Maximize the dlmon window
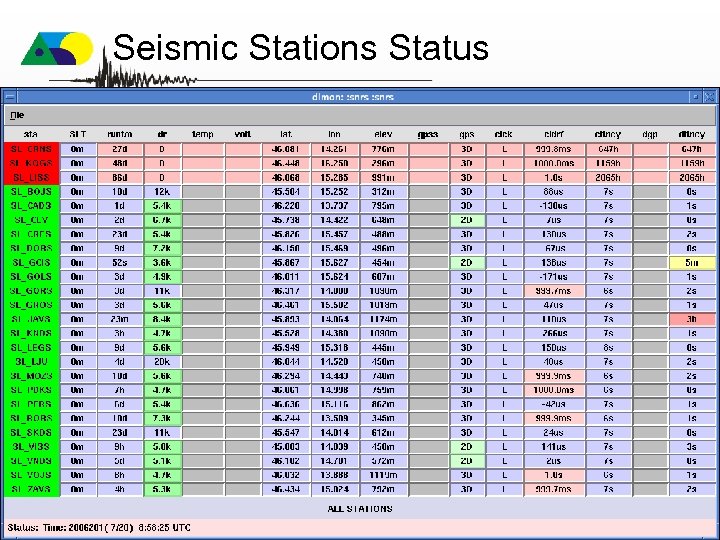This screenshot has height=540, width=720. [696, 97]
